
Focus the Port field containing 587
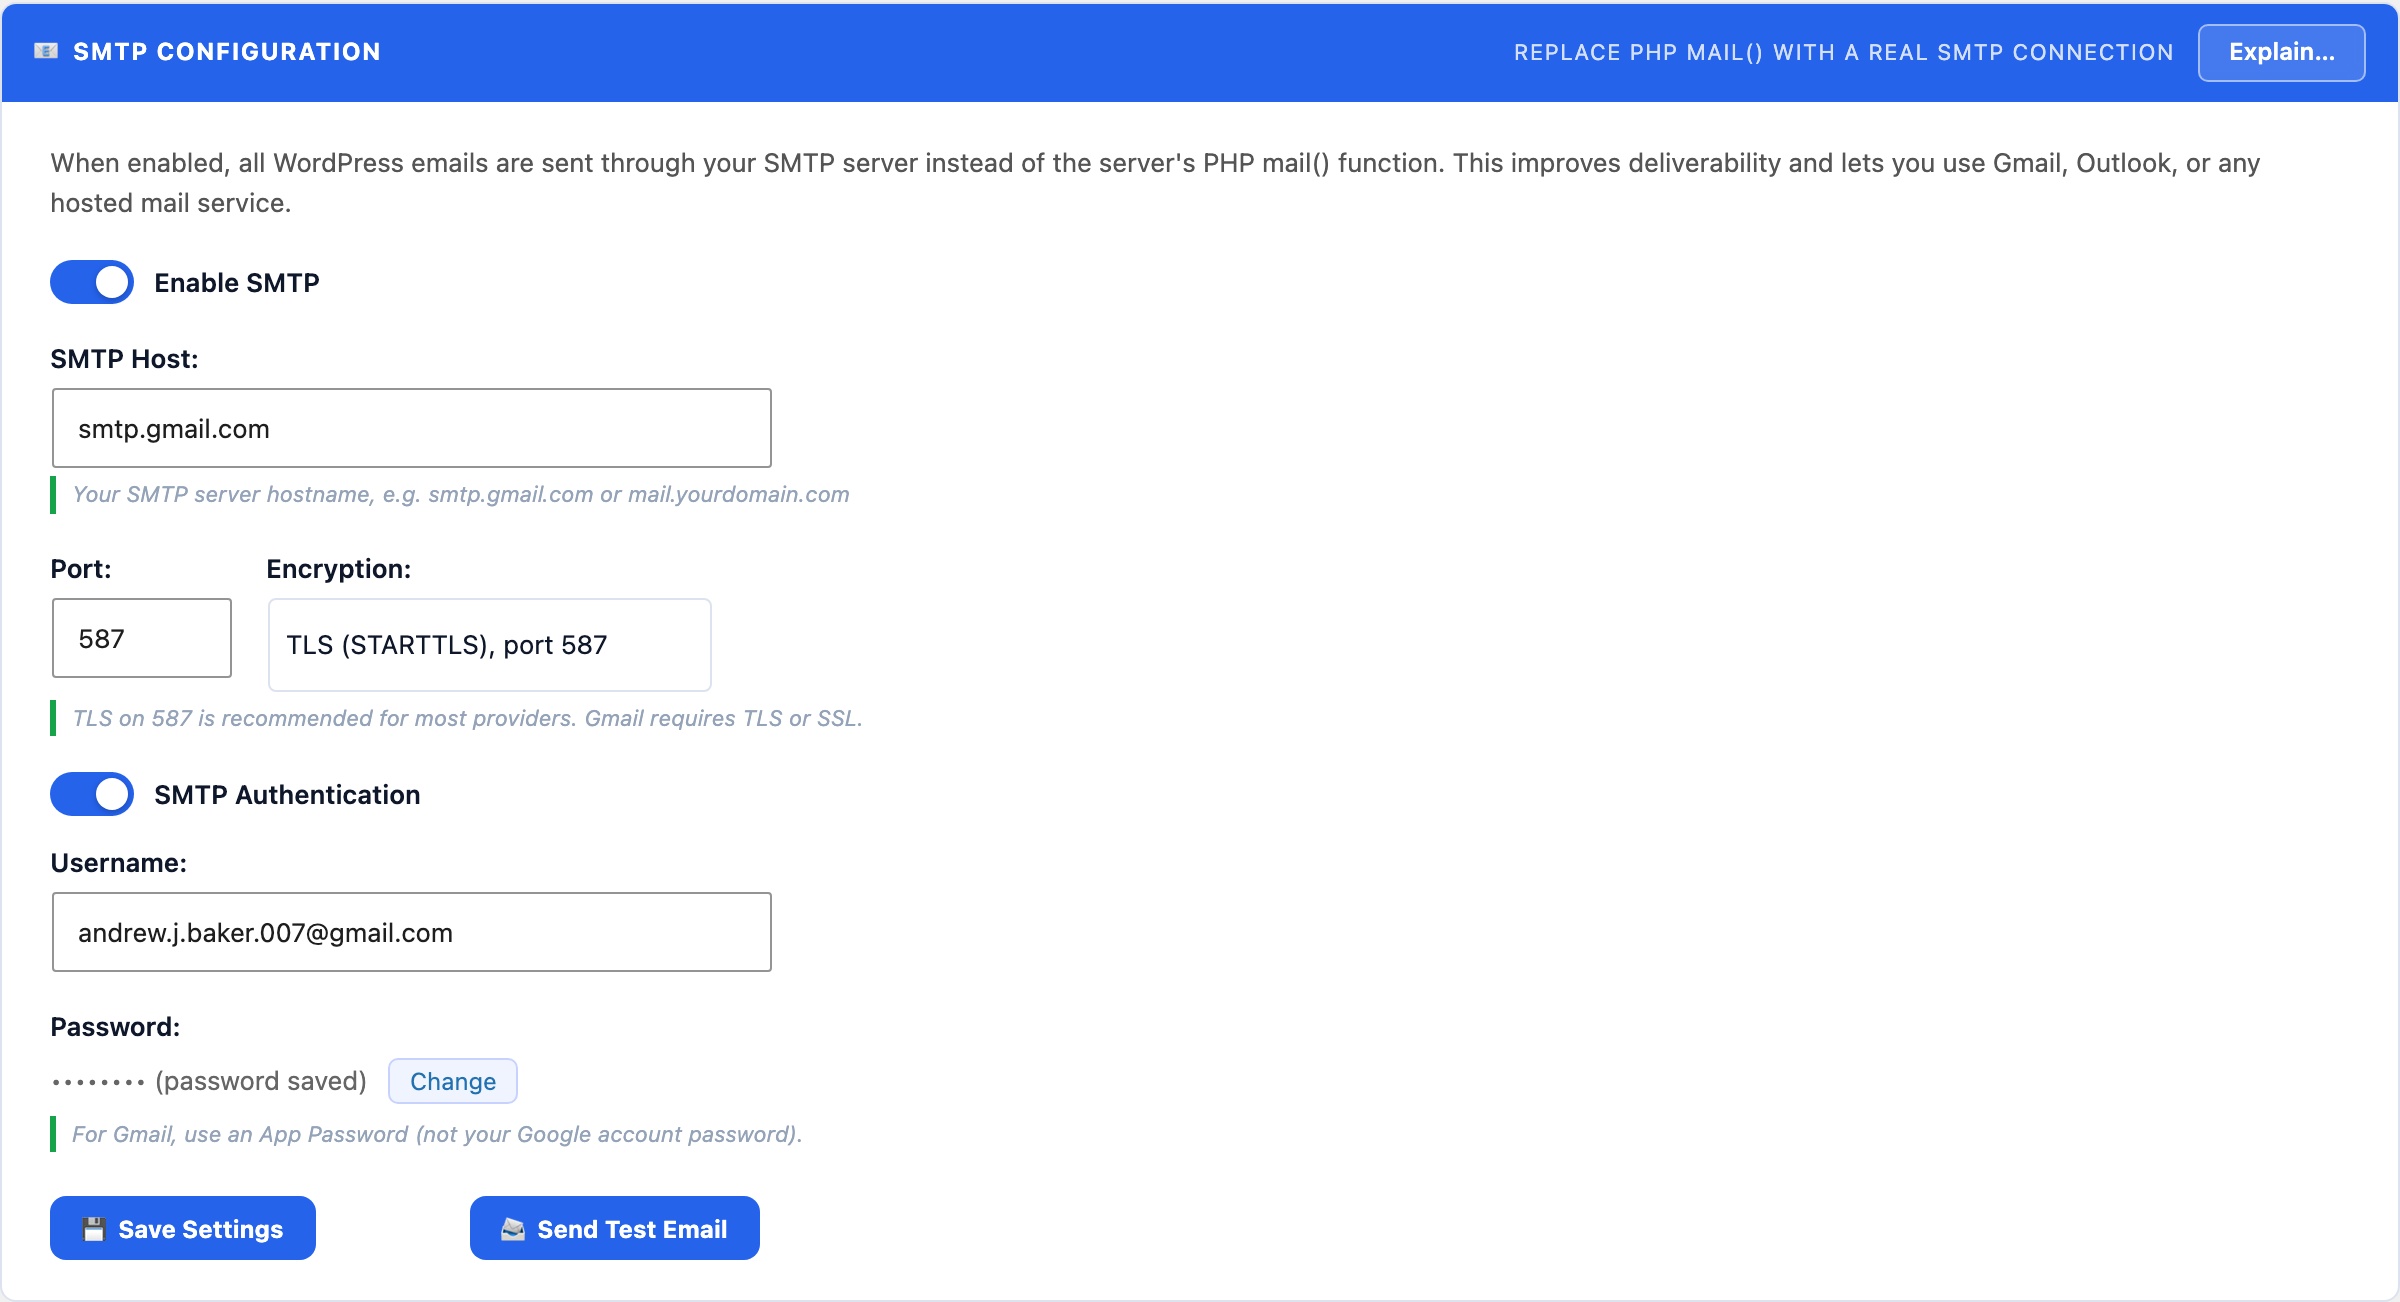point(142,638)
